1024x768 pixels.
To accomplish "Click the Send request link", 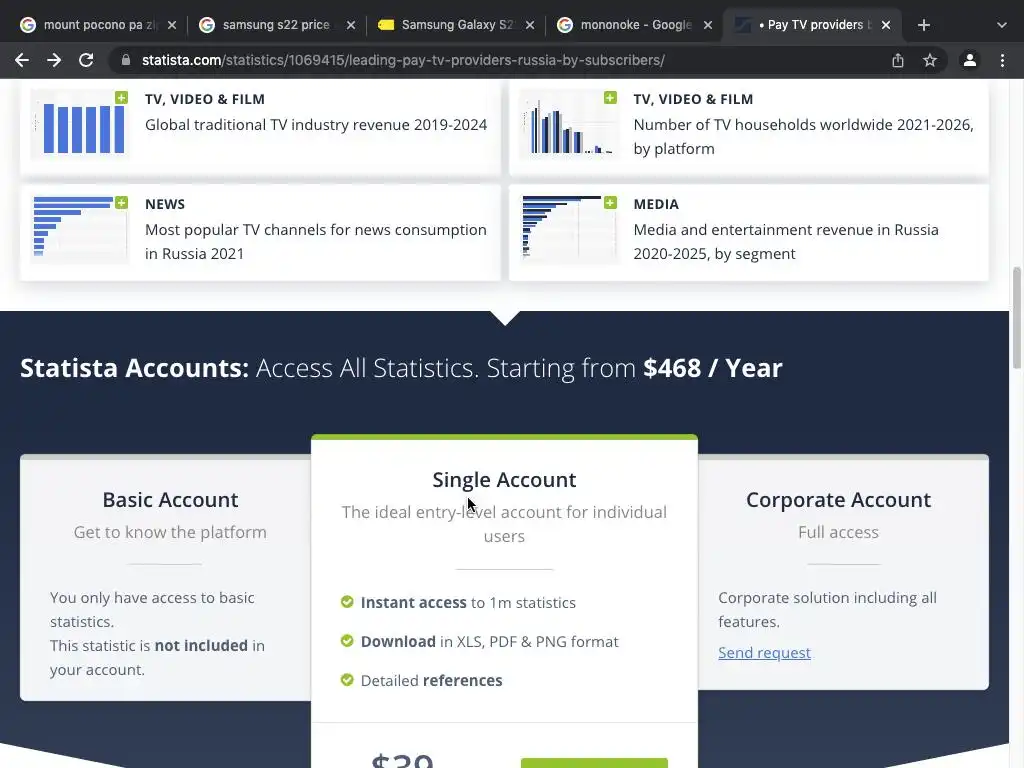I will point(764,652).
